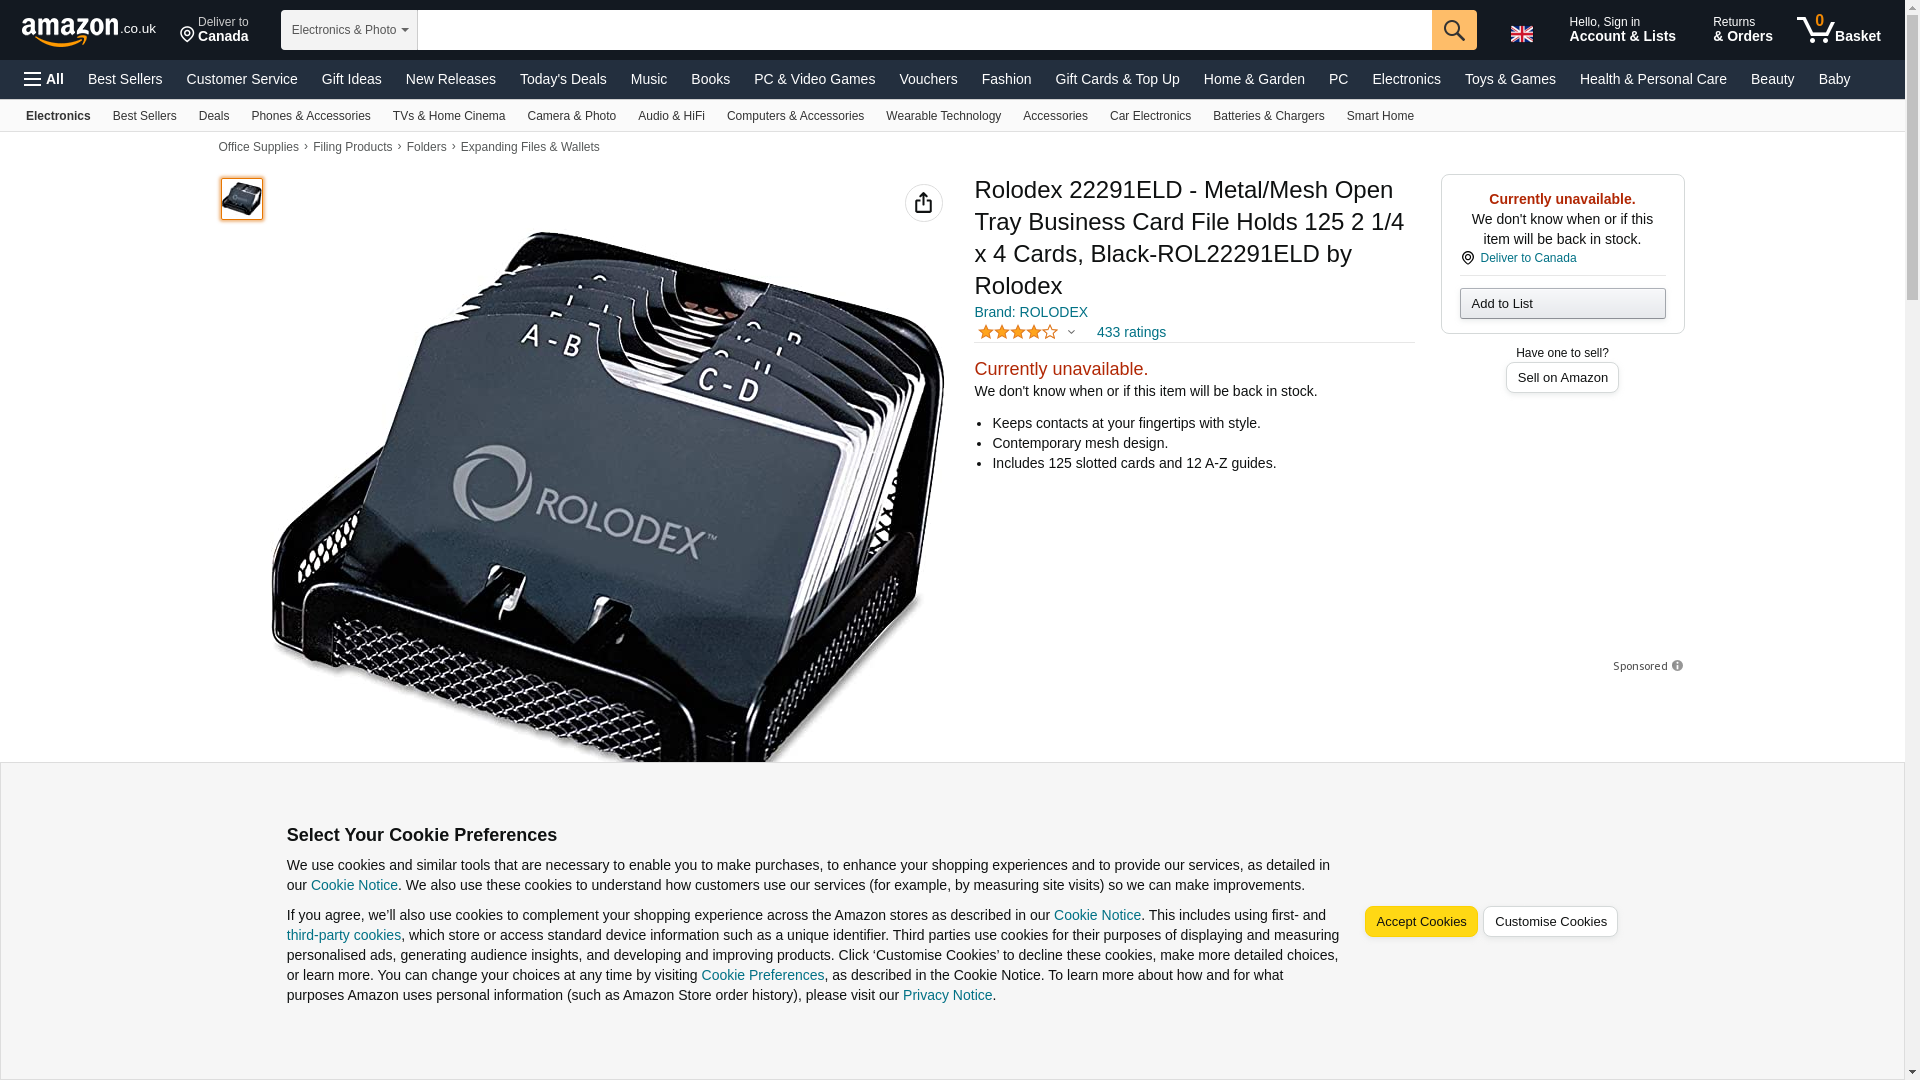Click the Customise Cookies button

click(1550, 922)
